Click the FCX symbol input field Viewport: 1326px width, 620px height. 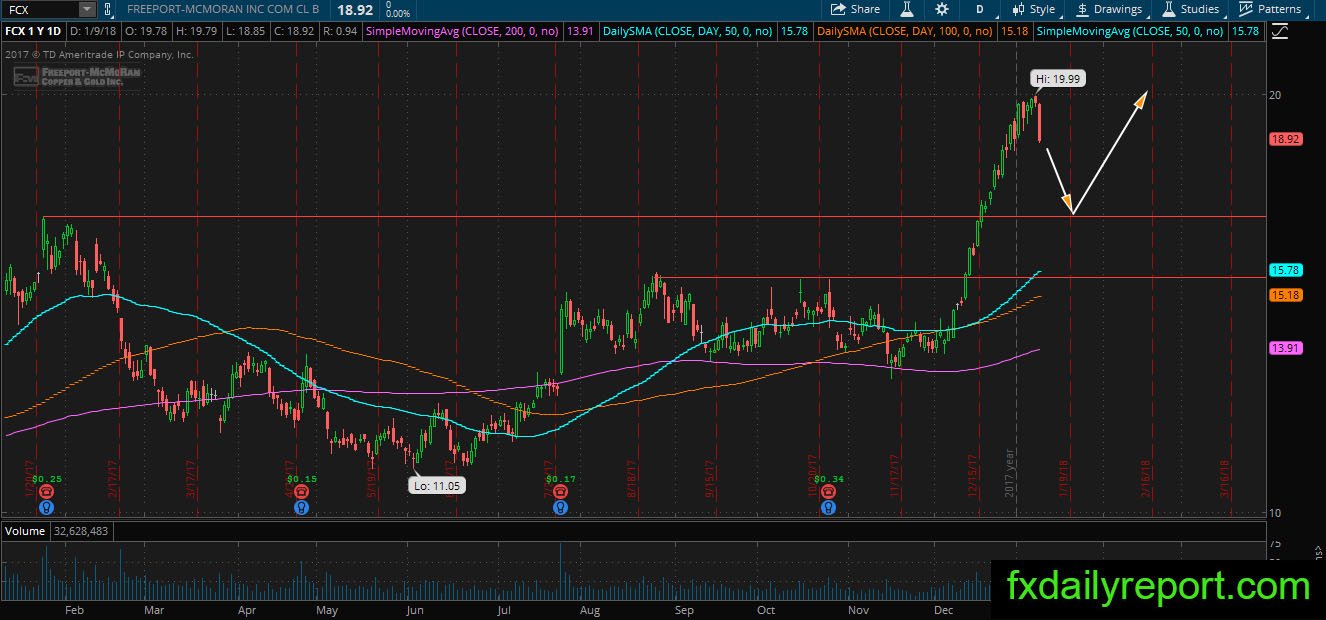coord(39,9)
